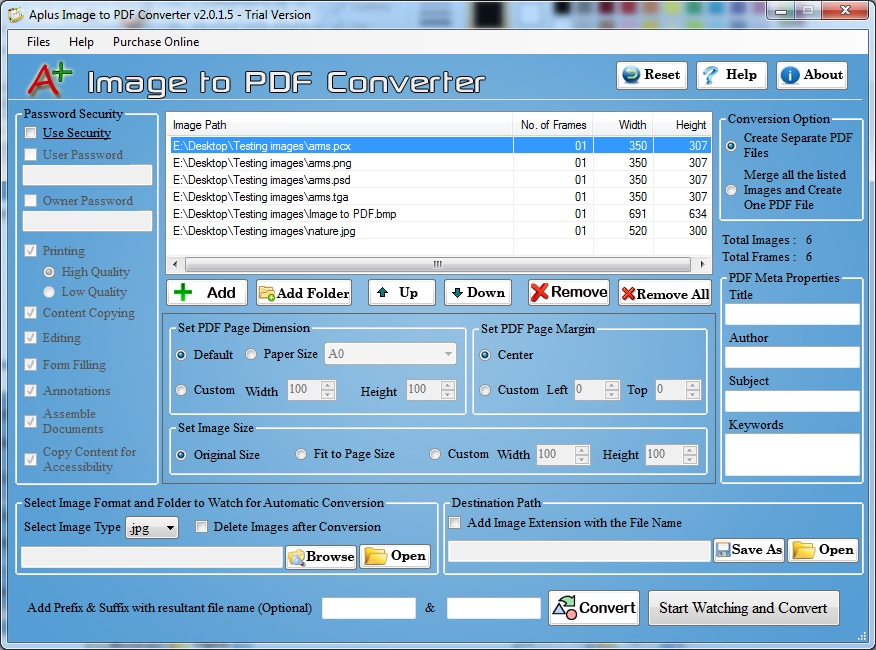Screen dimensions: 876x650
Task: Select Create Separate PDF Files option
Action: click(x=731, y=146)
